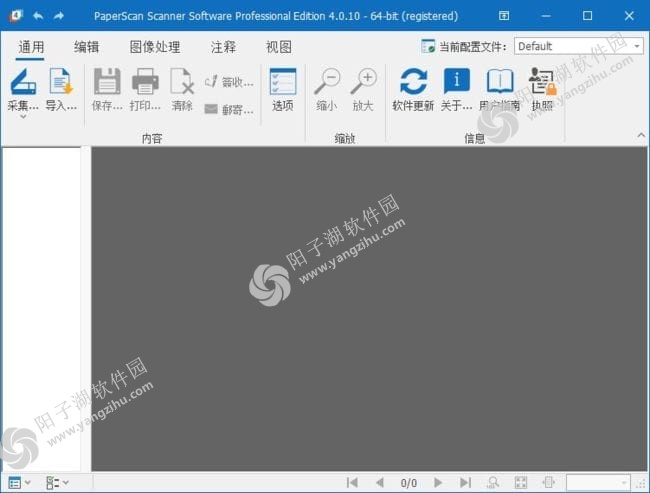
Task: Click the empty thumbnail panel
Action: pos(41,309)
